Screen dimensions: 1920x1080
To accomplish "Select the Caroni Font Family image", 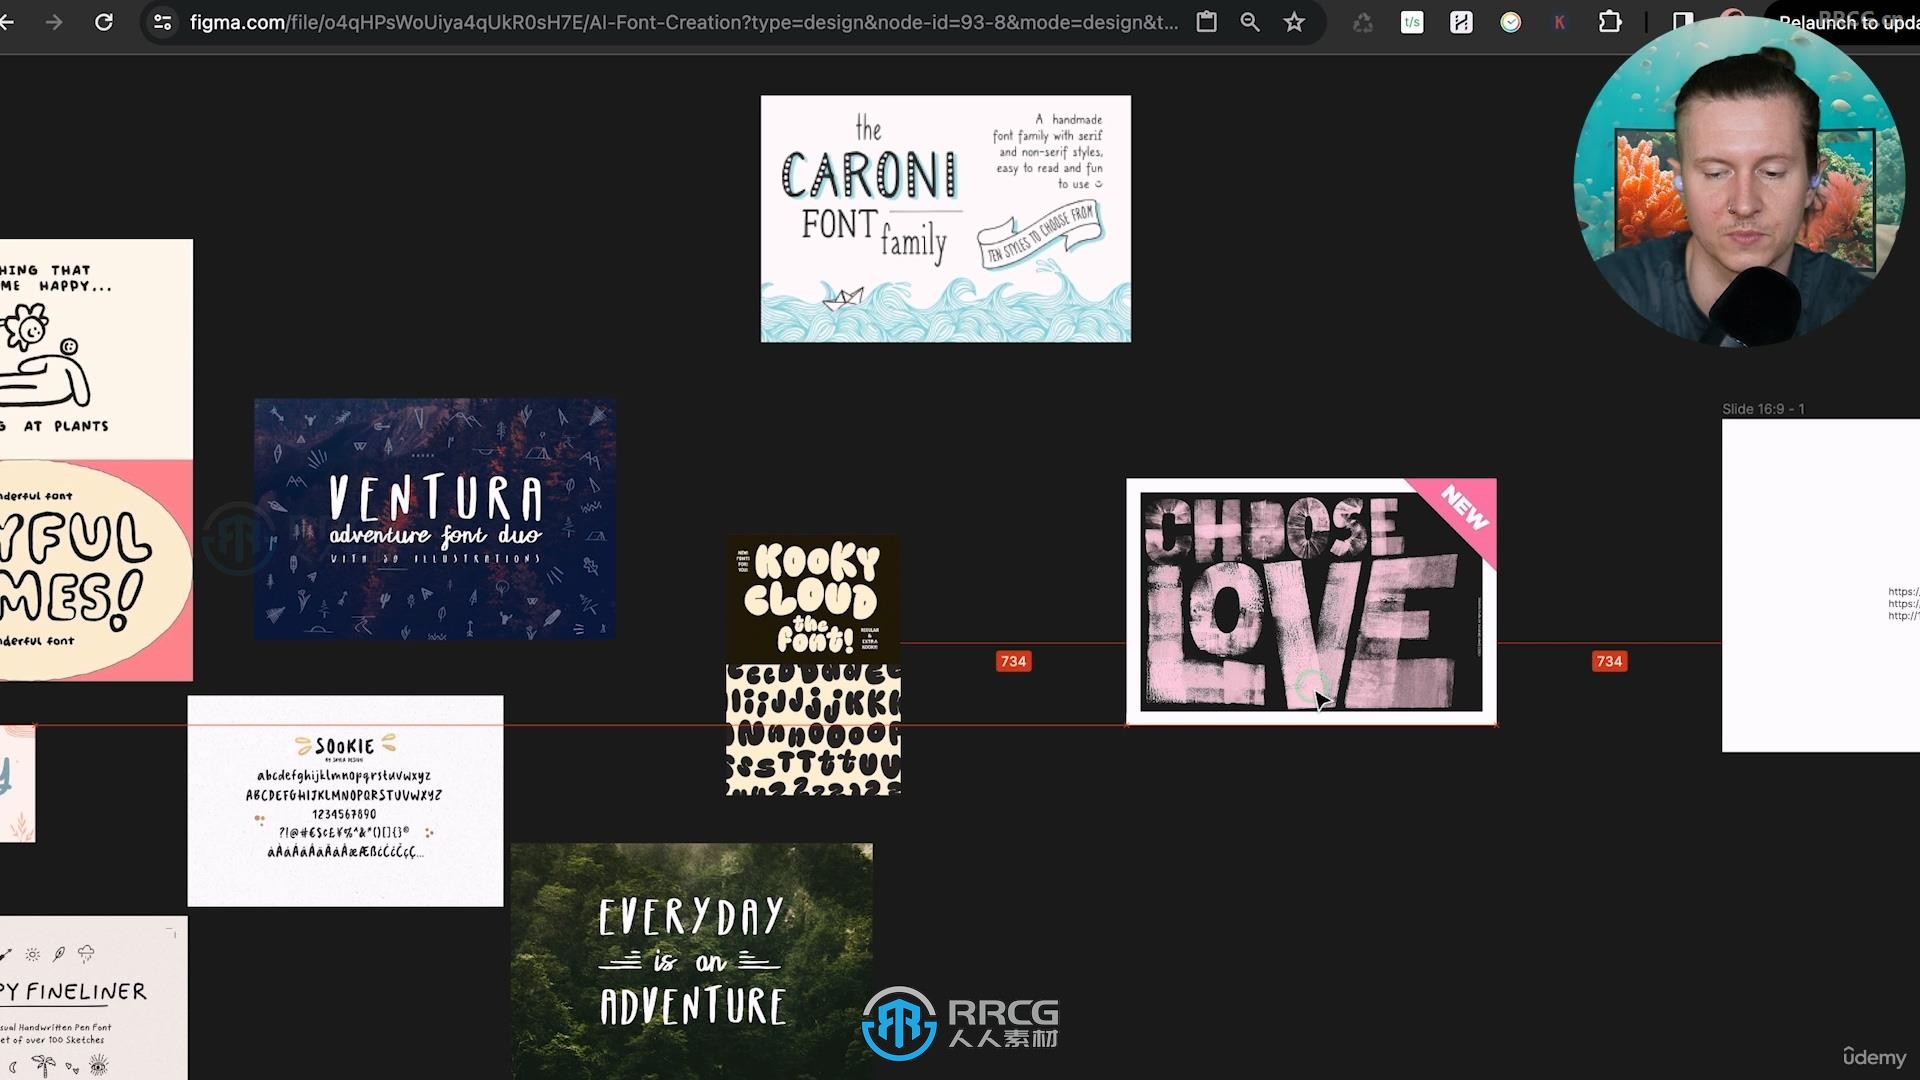I will click(946, 219).
